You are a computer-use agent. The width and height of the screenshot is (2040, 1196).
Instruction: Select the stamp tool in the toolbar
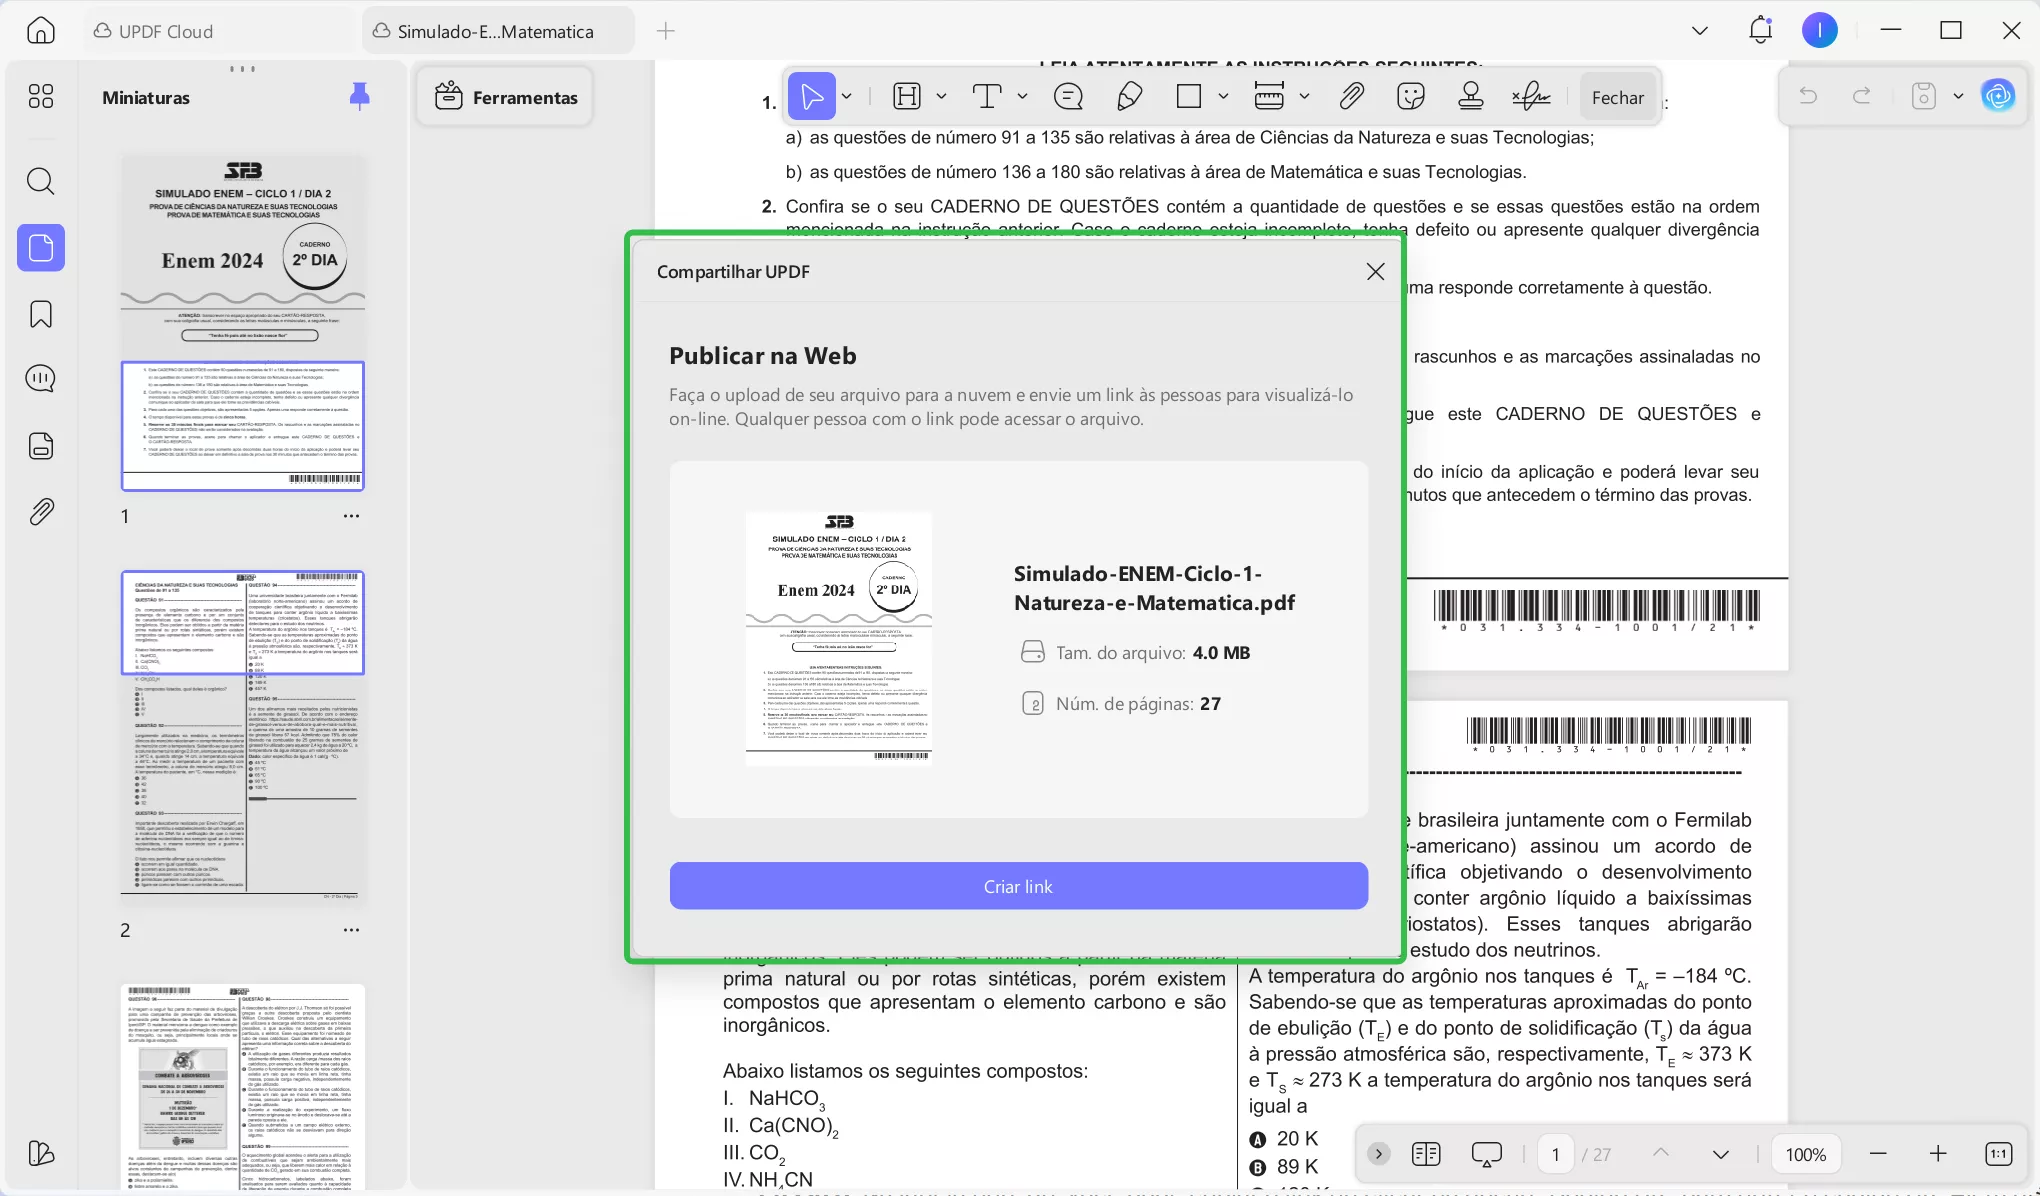pyautogui.click(x=1470, y=96)
